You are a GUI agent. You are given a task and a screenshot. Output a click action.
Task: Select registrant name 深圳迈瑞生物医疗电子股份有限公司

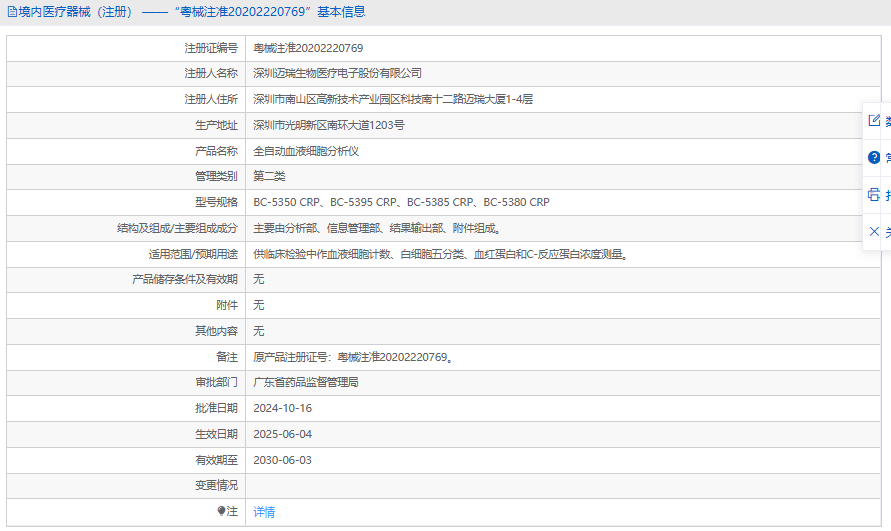(x=338, y=73)
